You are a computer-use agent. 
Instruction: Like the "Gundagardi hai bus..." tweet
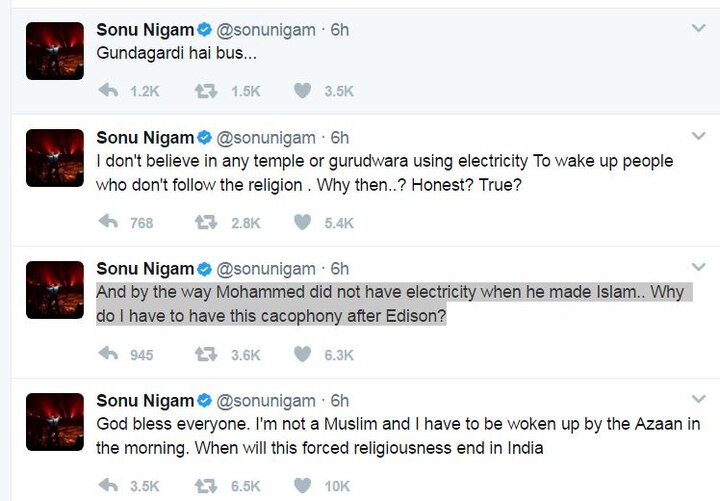pos(302,91)
